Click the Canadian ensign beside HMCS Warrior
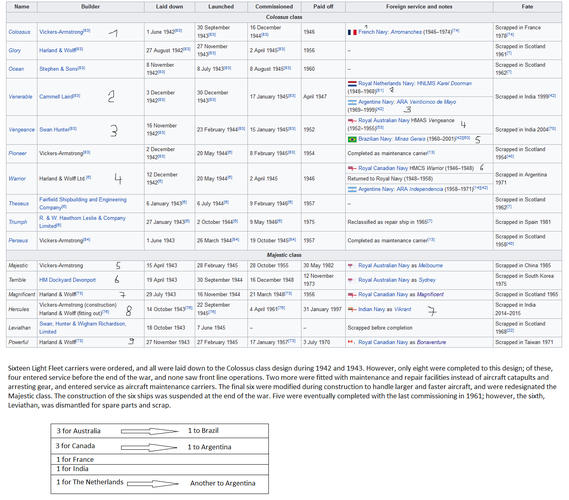This screenshot has height=500, width=569. click(x=352, y=168)
